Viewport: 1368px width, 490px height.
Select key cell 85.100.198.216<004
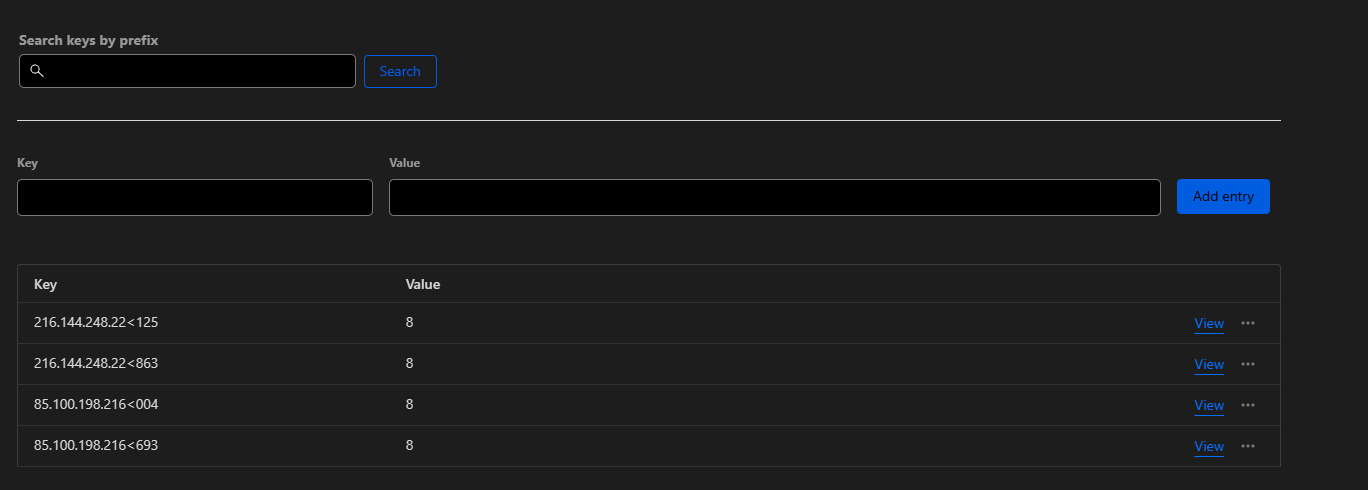(96, 404)
